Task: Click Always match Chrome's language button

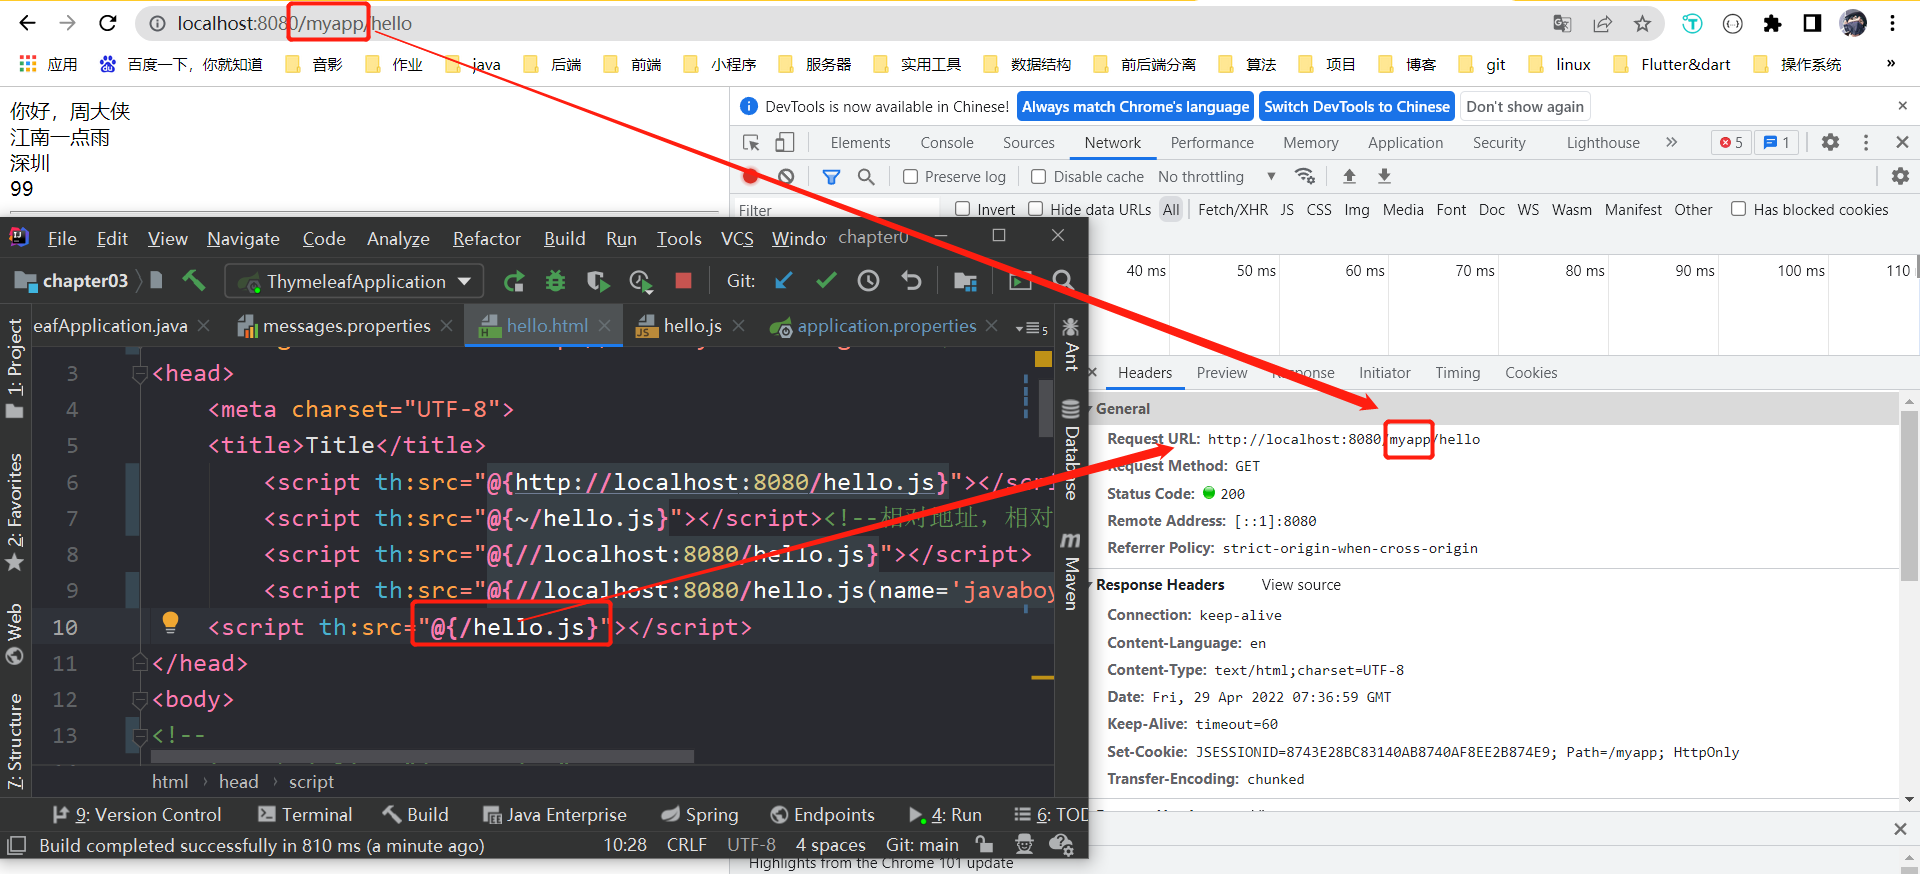Action: coord(1135,107)
